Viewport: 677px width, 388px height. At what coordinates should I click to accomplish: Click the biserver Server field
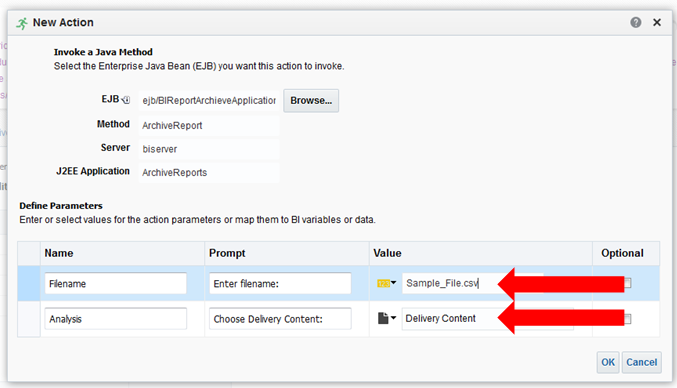click(209, 149)
